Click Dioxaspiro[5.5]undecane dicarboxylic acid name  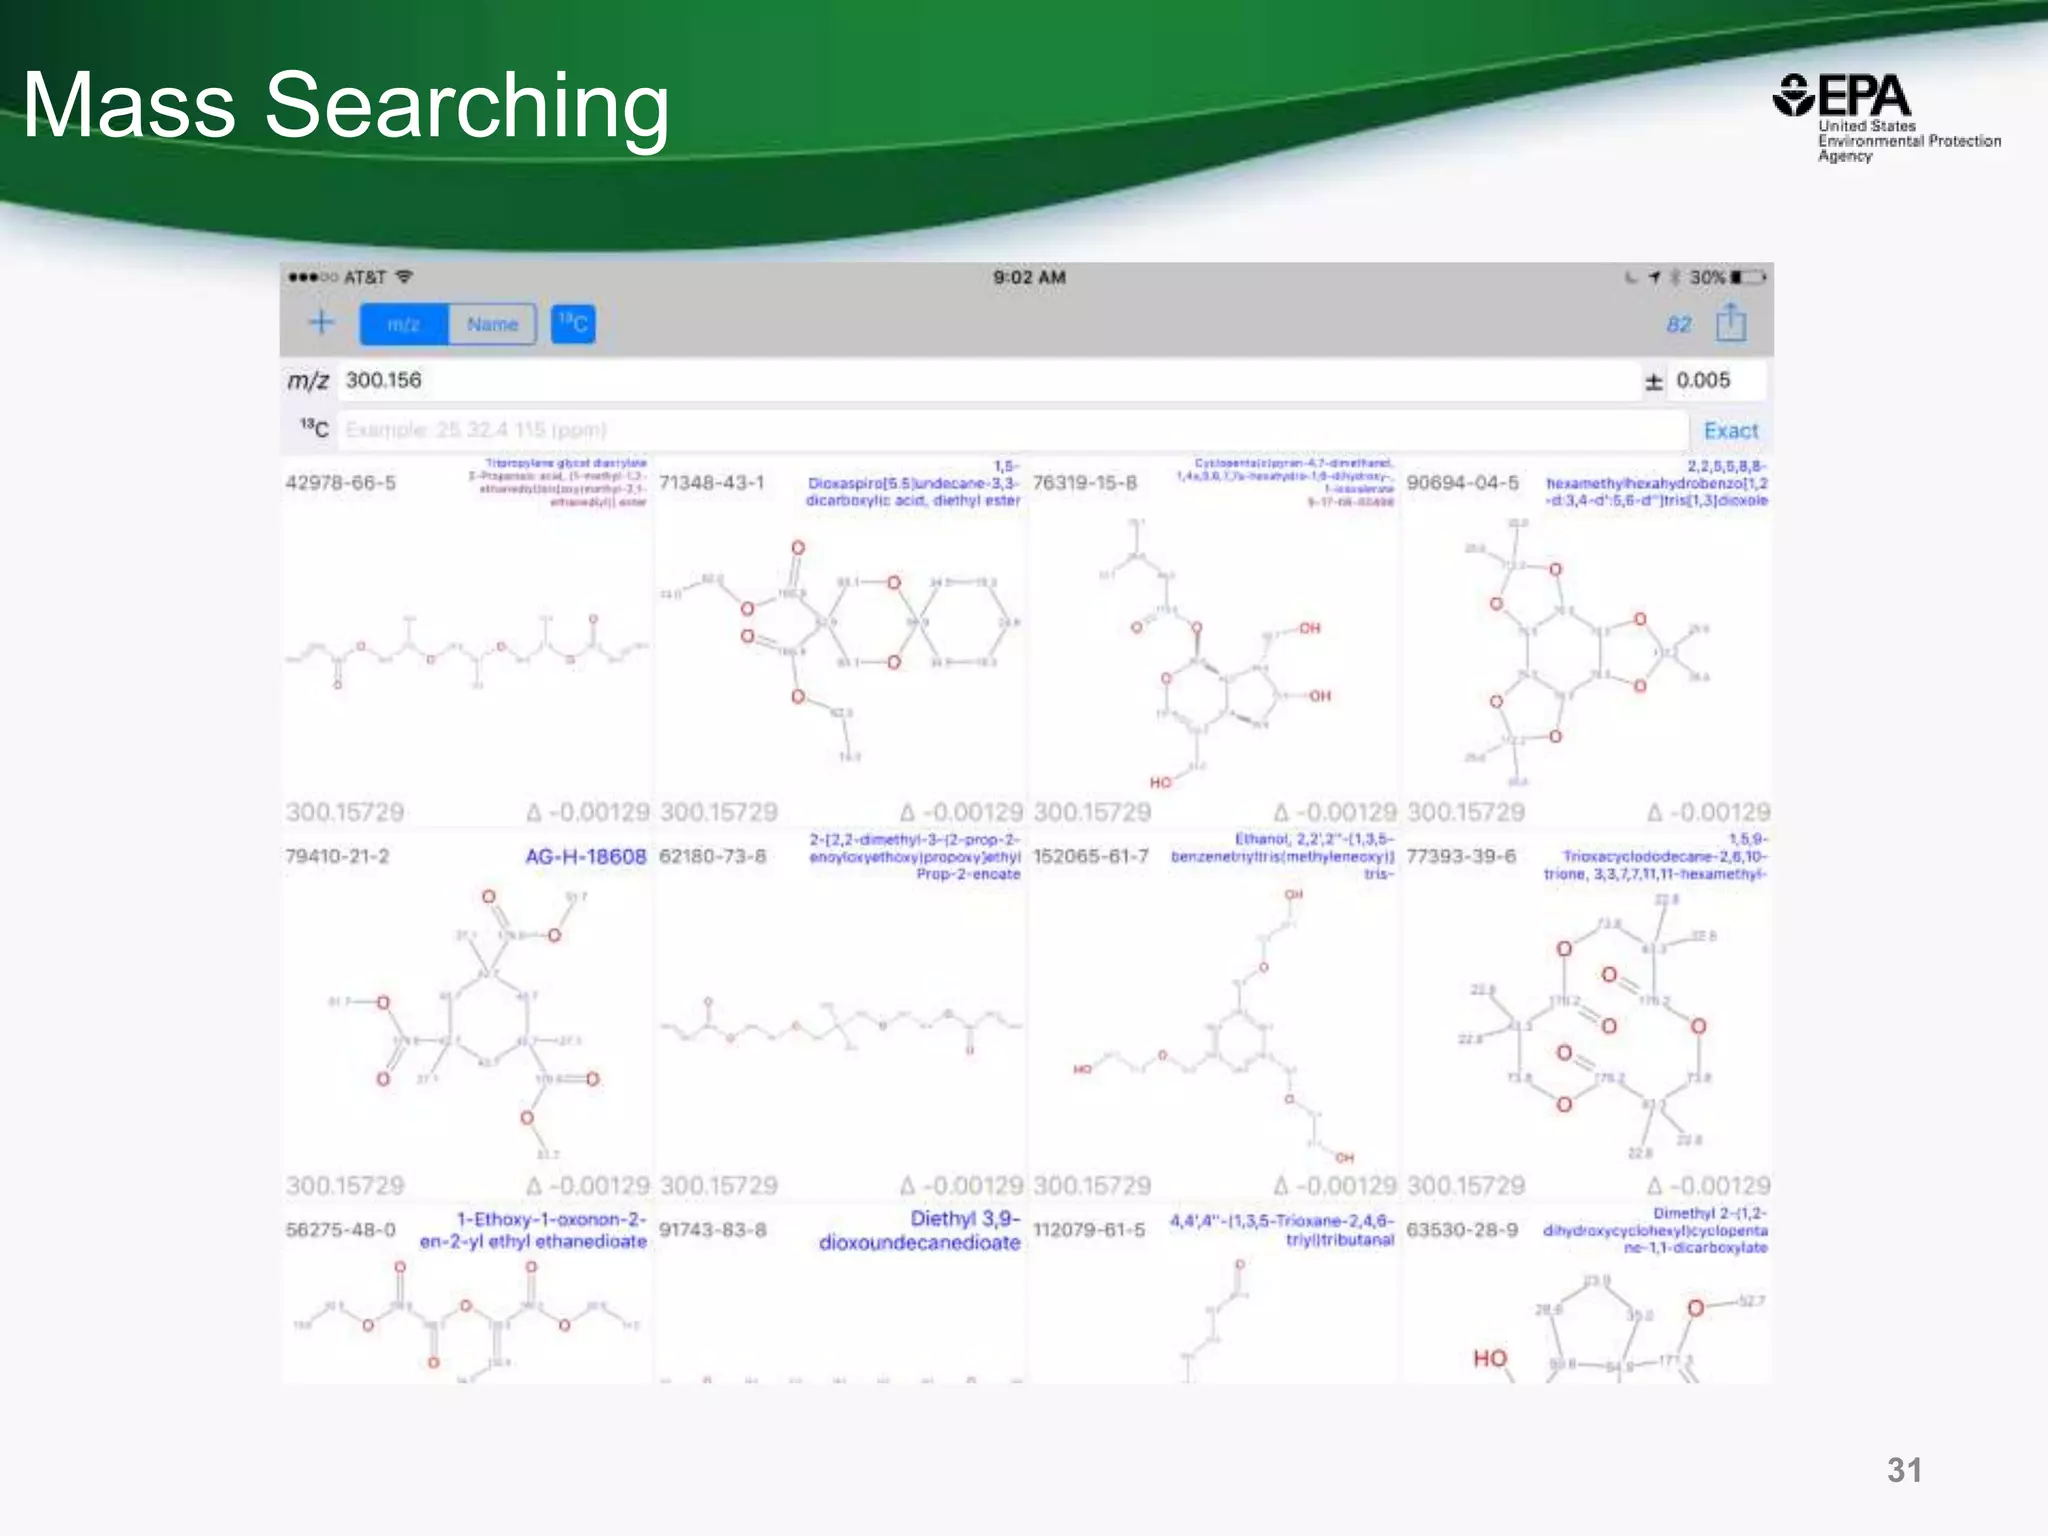point(913,483)
